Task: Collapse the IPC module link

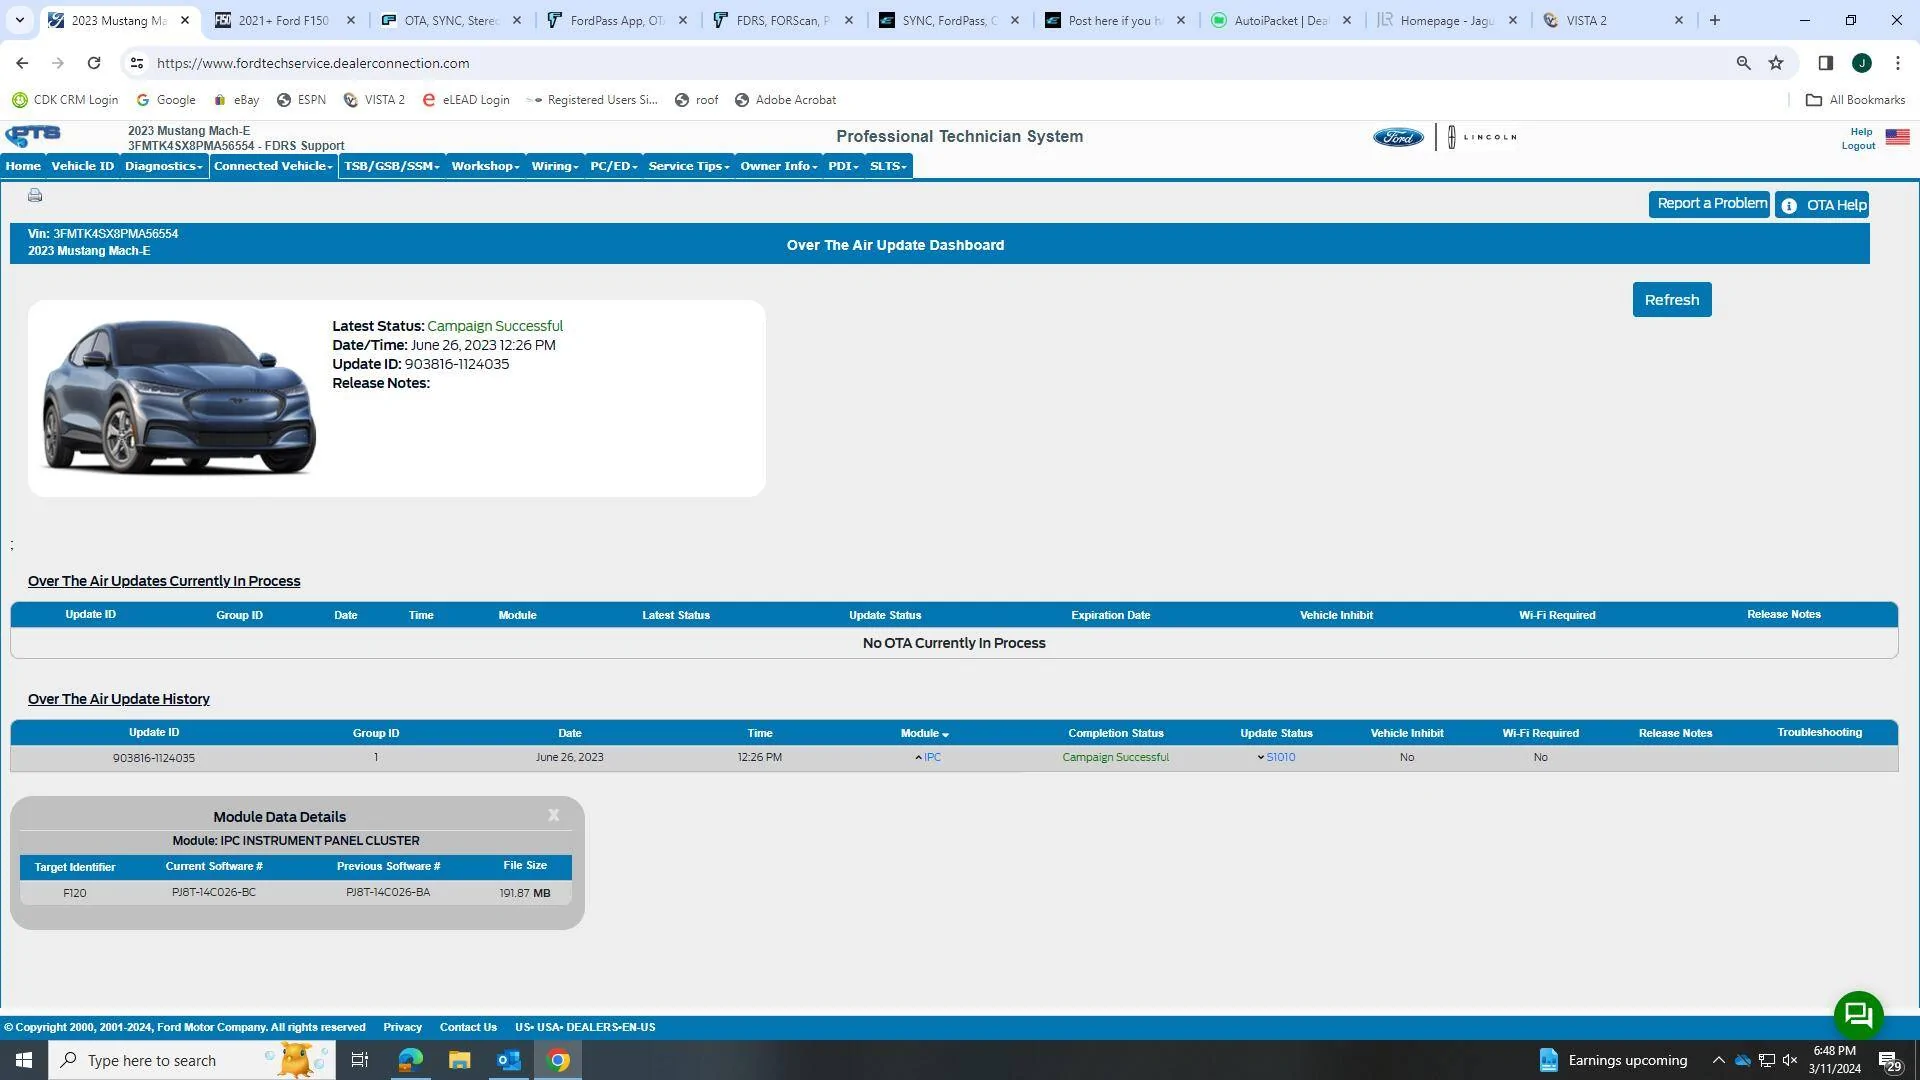Action: click(x=928, y=758)
